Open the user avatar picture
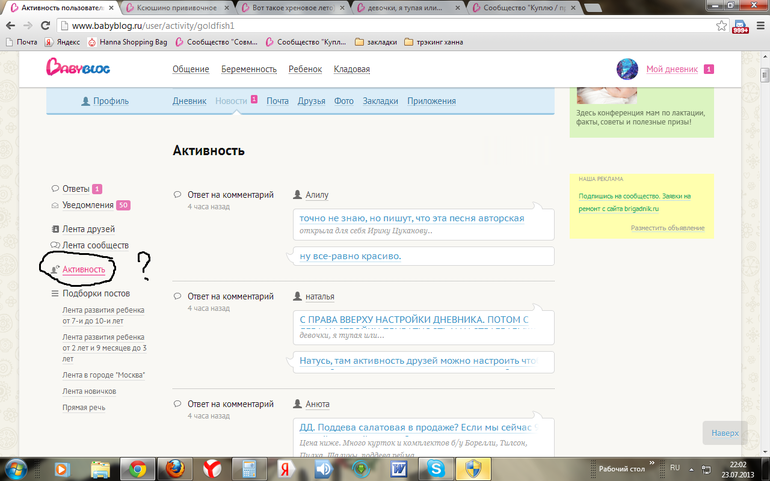Viewport: 770px width, 481px height. coord(627,69)
